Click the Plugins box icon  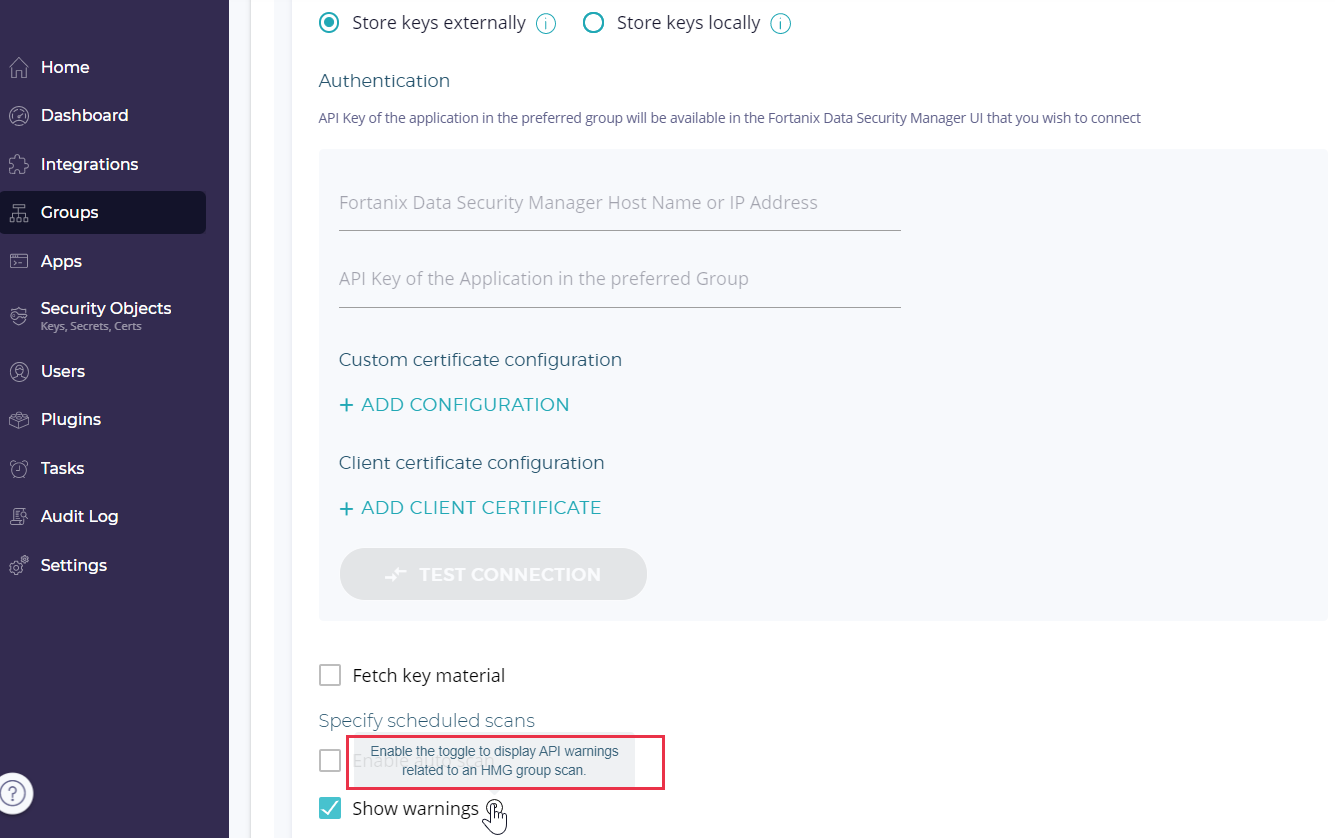pyautogui.click(x=18, y=420)
